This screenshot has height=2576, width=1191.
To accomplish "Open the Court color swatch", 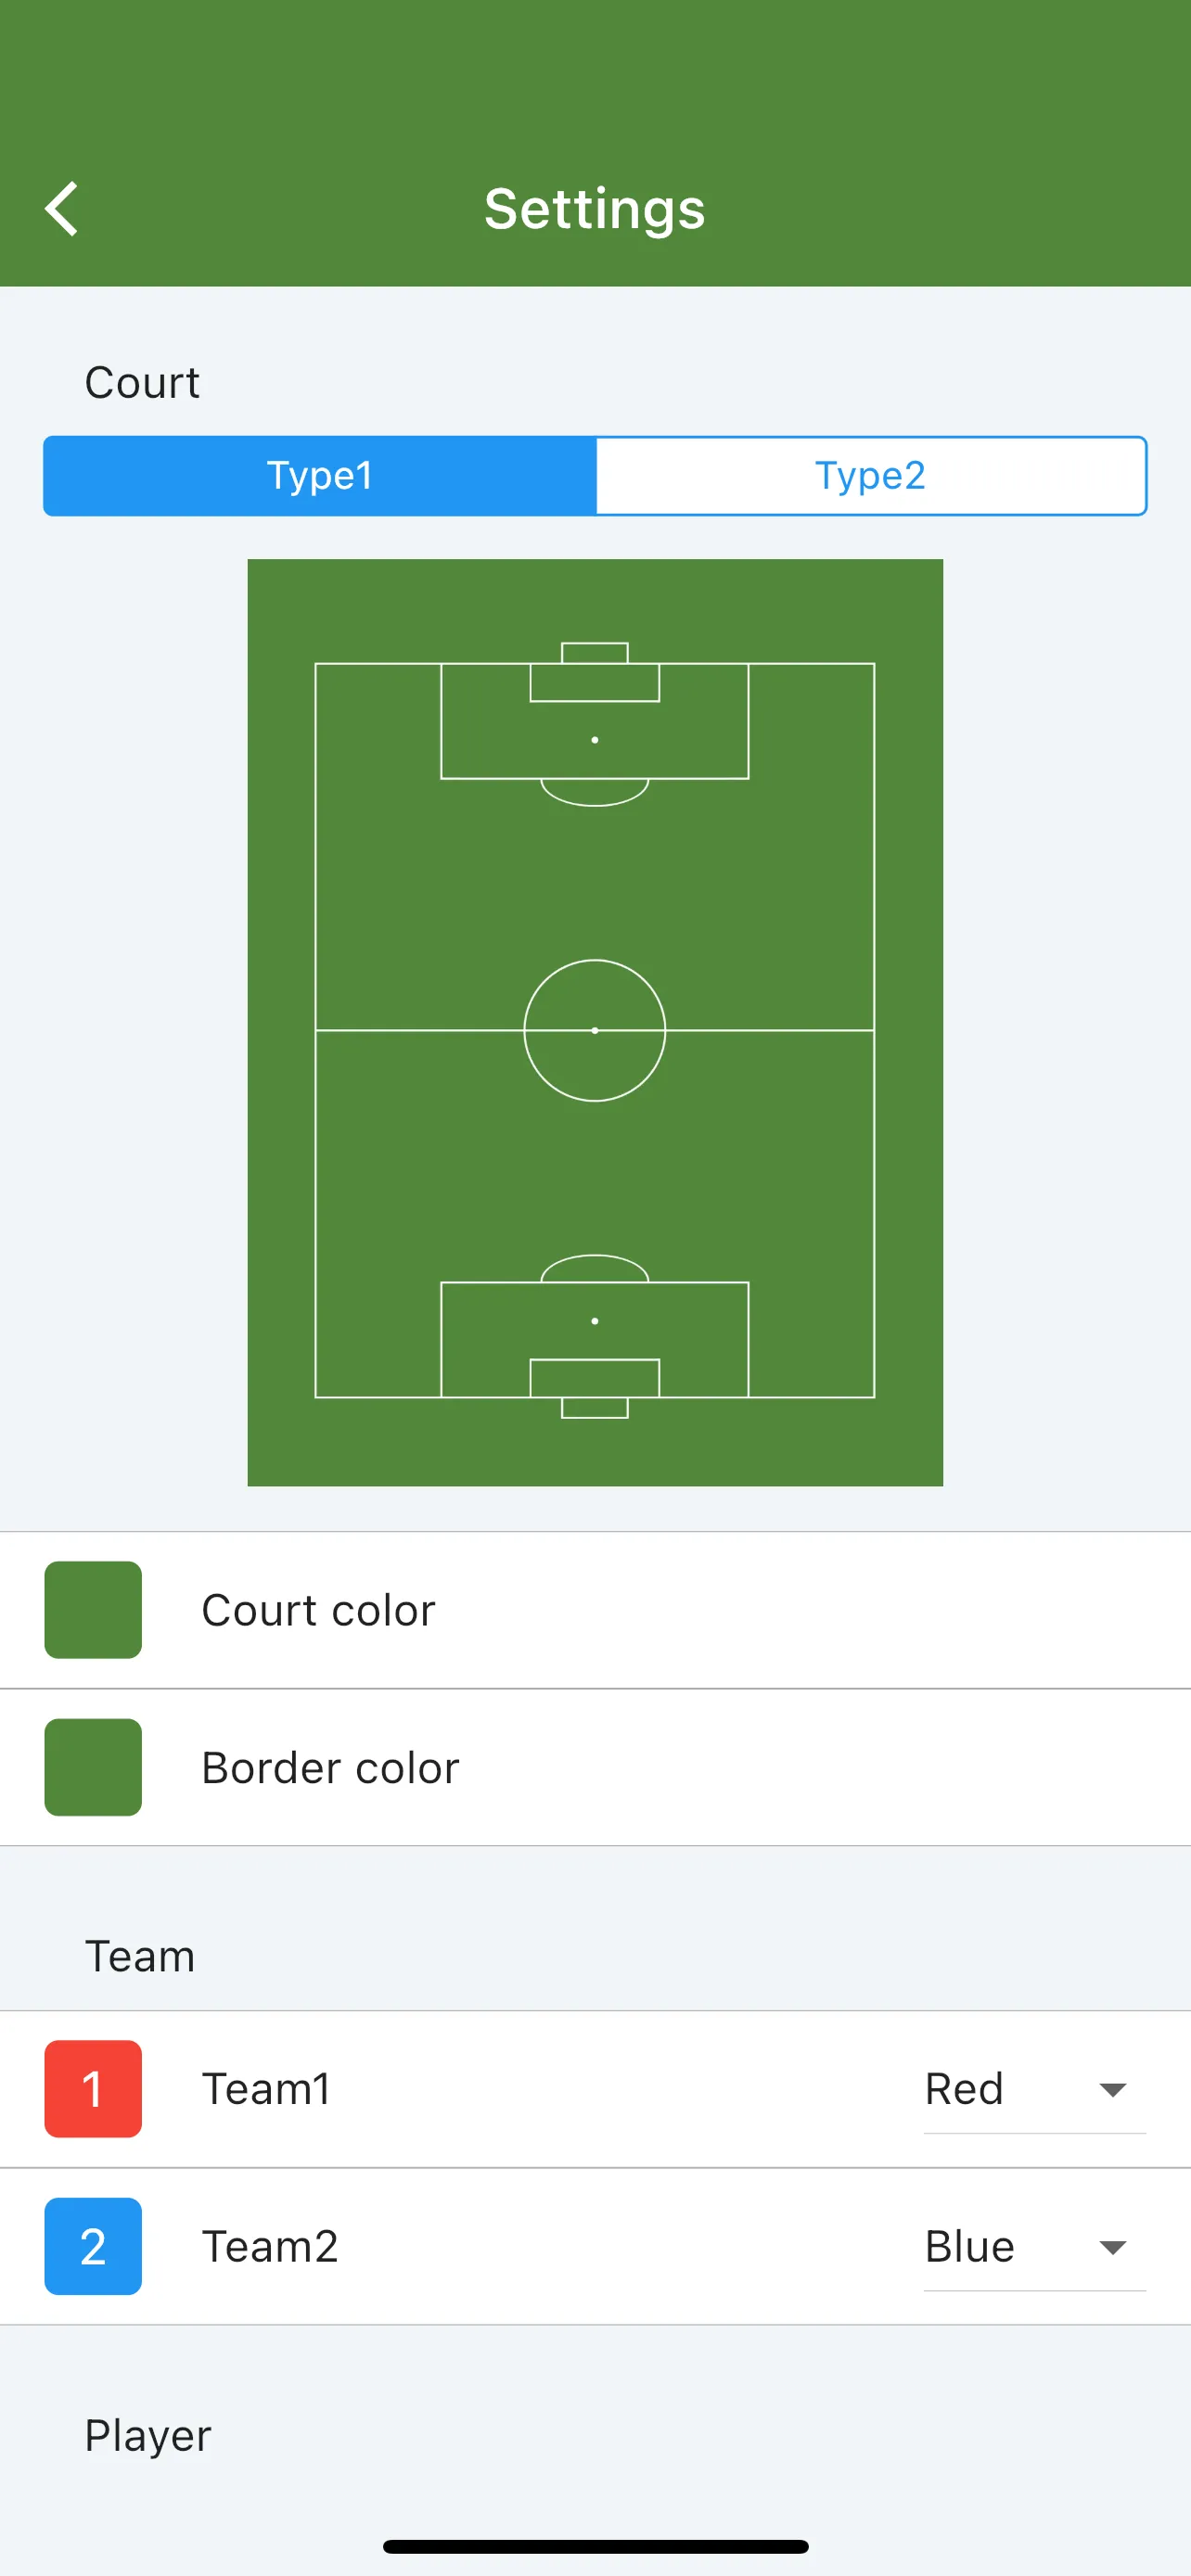I will click(93, 1610).
